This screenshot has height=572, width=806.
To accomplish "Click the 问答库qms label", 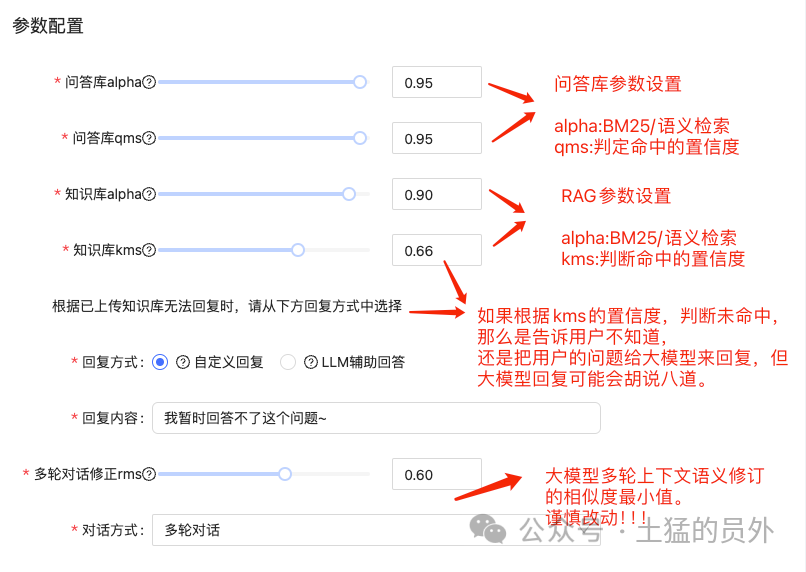I will click(107, 138).
